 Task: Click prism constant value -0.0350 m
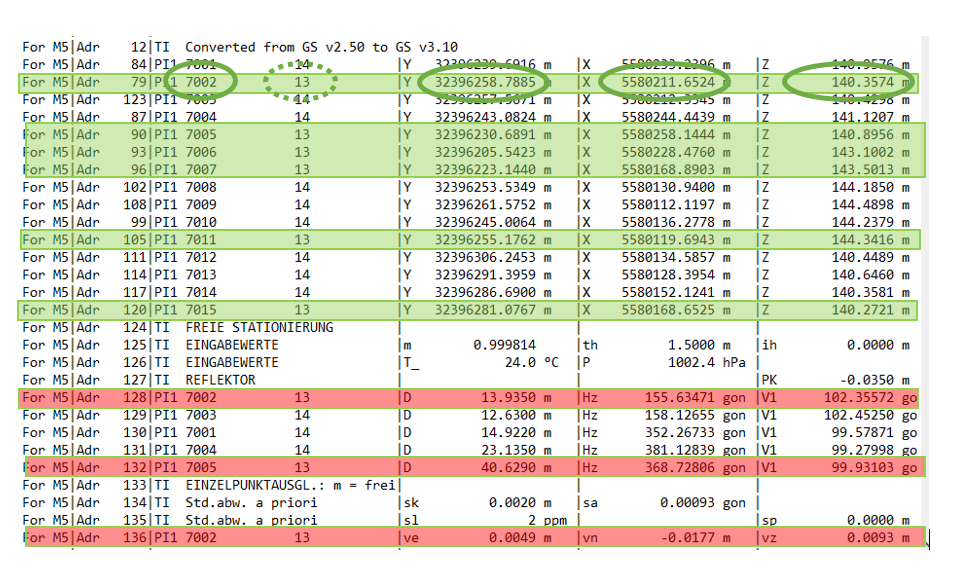point(875,380)
